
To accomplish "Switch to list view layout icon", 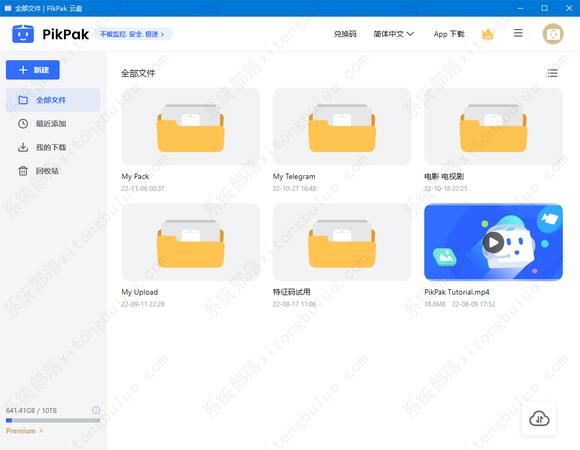I will (552, 73).
